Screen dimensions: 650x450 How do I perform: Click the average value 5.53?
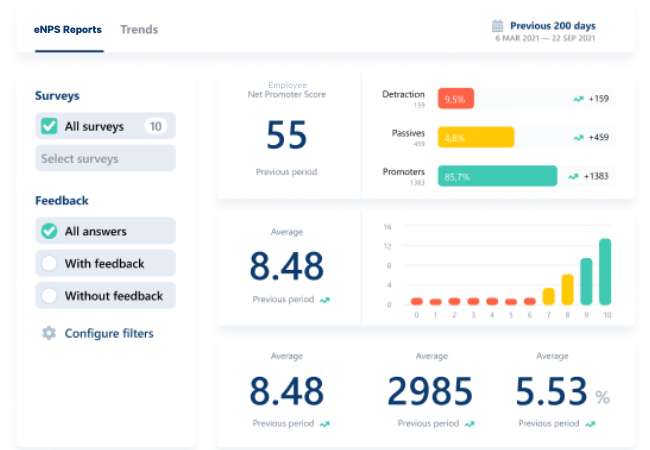point(551,391)
